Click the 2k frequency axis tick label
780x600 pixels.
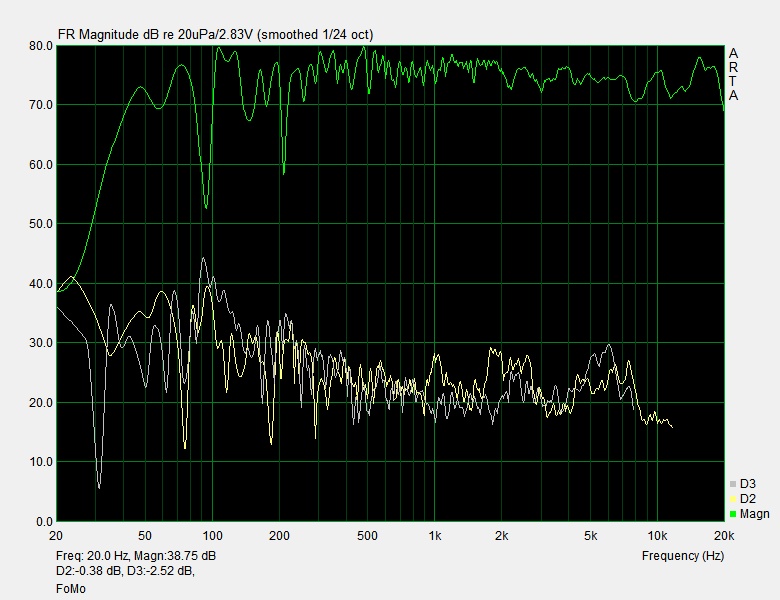pos(501,536)
